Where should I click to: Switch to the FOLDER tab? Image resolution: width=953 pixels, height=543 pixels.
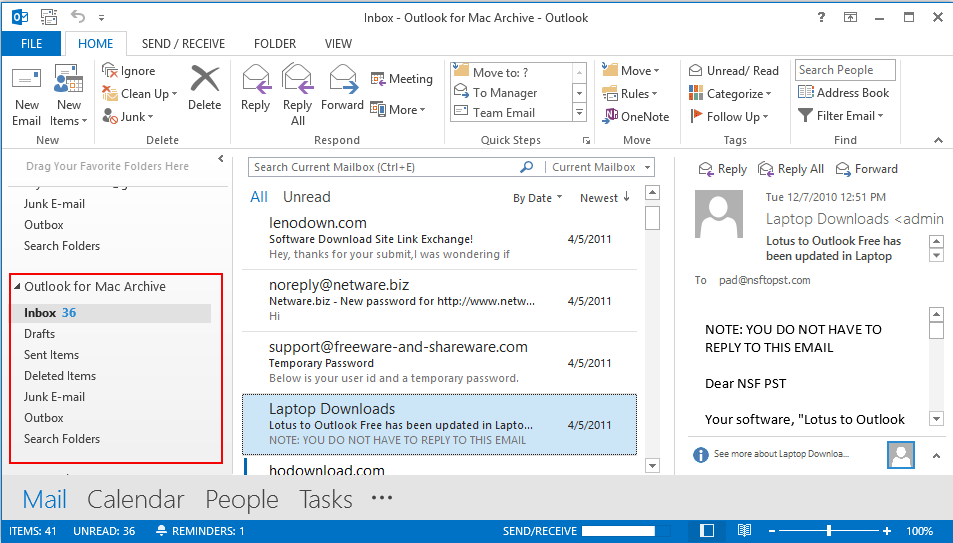tap(275, 43)
